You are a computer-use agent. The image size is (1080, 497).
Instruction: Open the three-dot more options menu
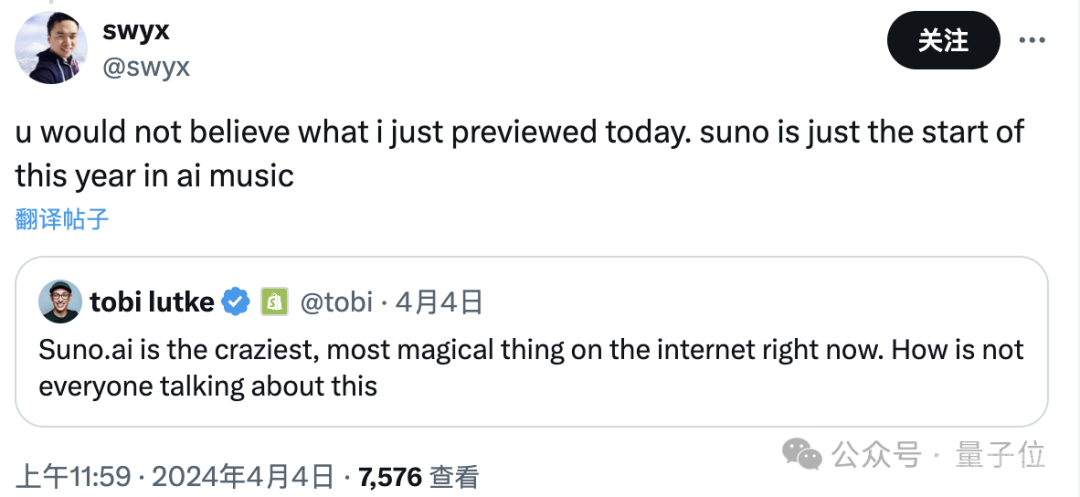[1032, 40]
